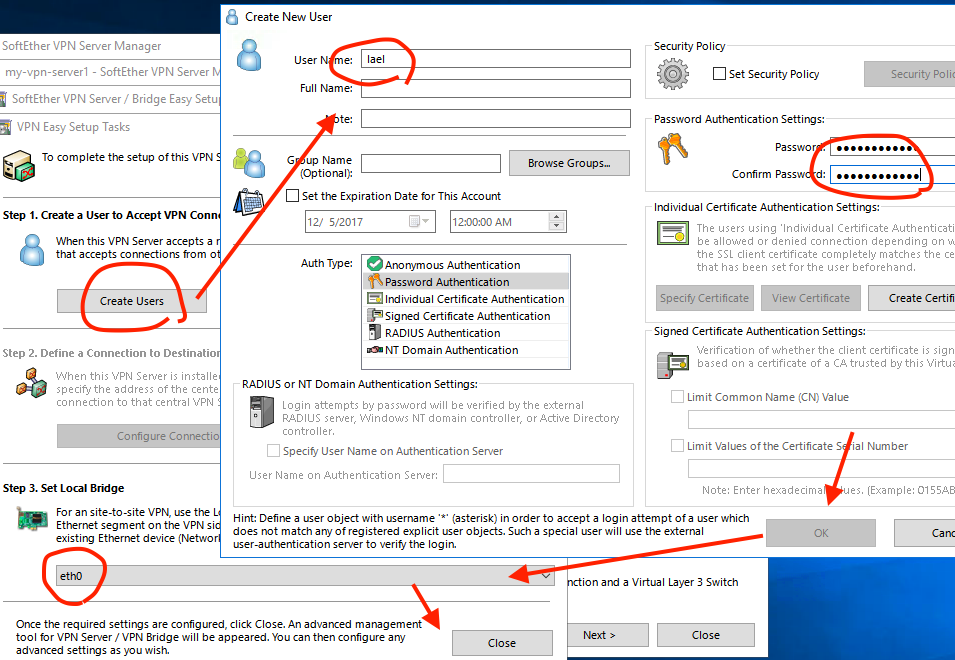The height and width of the screenshot is (660, 955).
Task: Click the gear icon in Security Policy
Action: point(673,74)
